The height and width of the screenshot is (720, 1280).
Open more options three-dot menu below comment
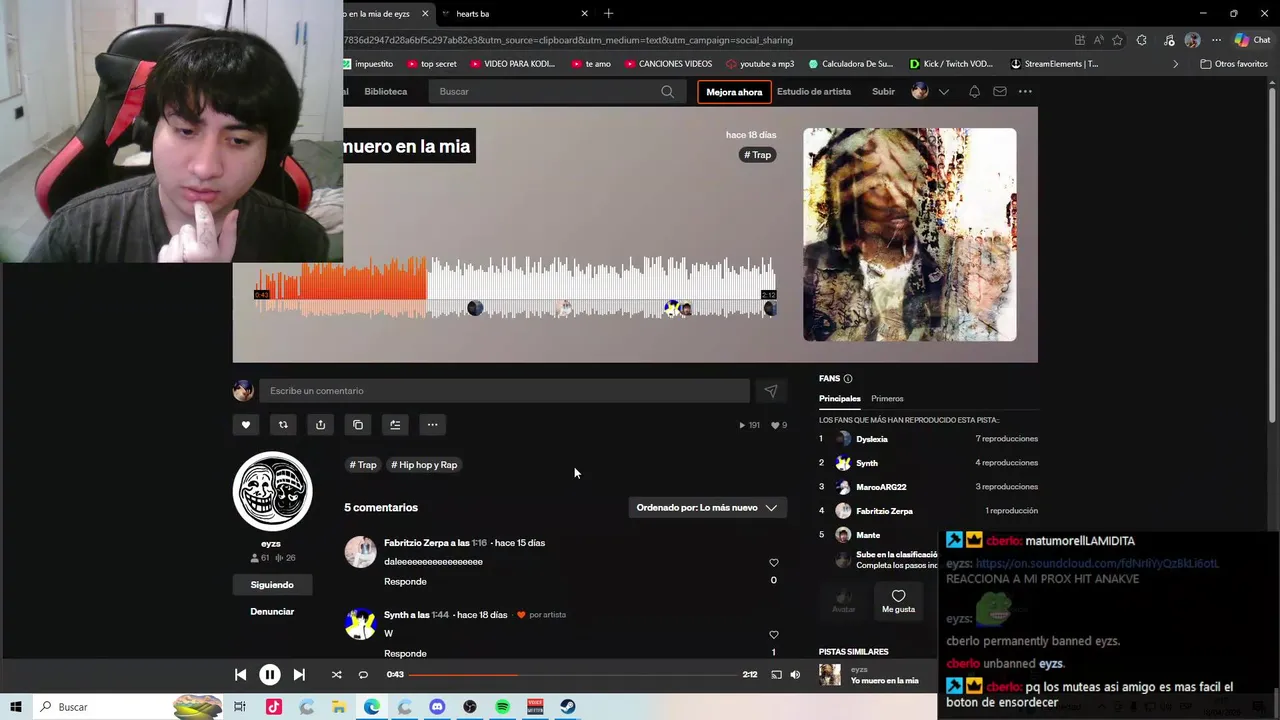click(432, 425)
